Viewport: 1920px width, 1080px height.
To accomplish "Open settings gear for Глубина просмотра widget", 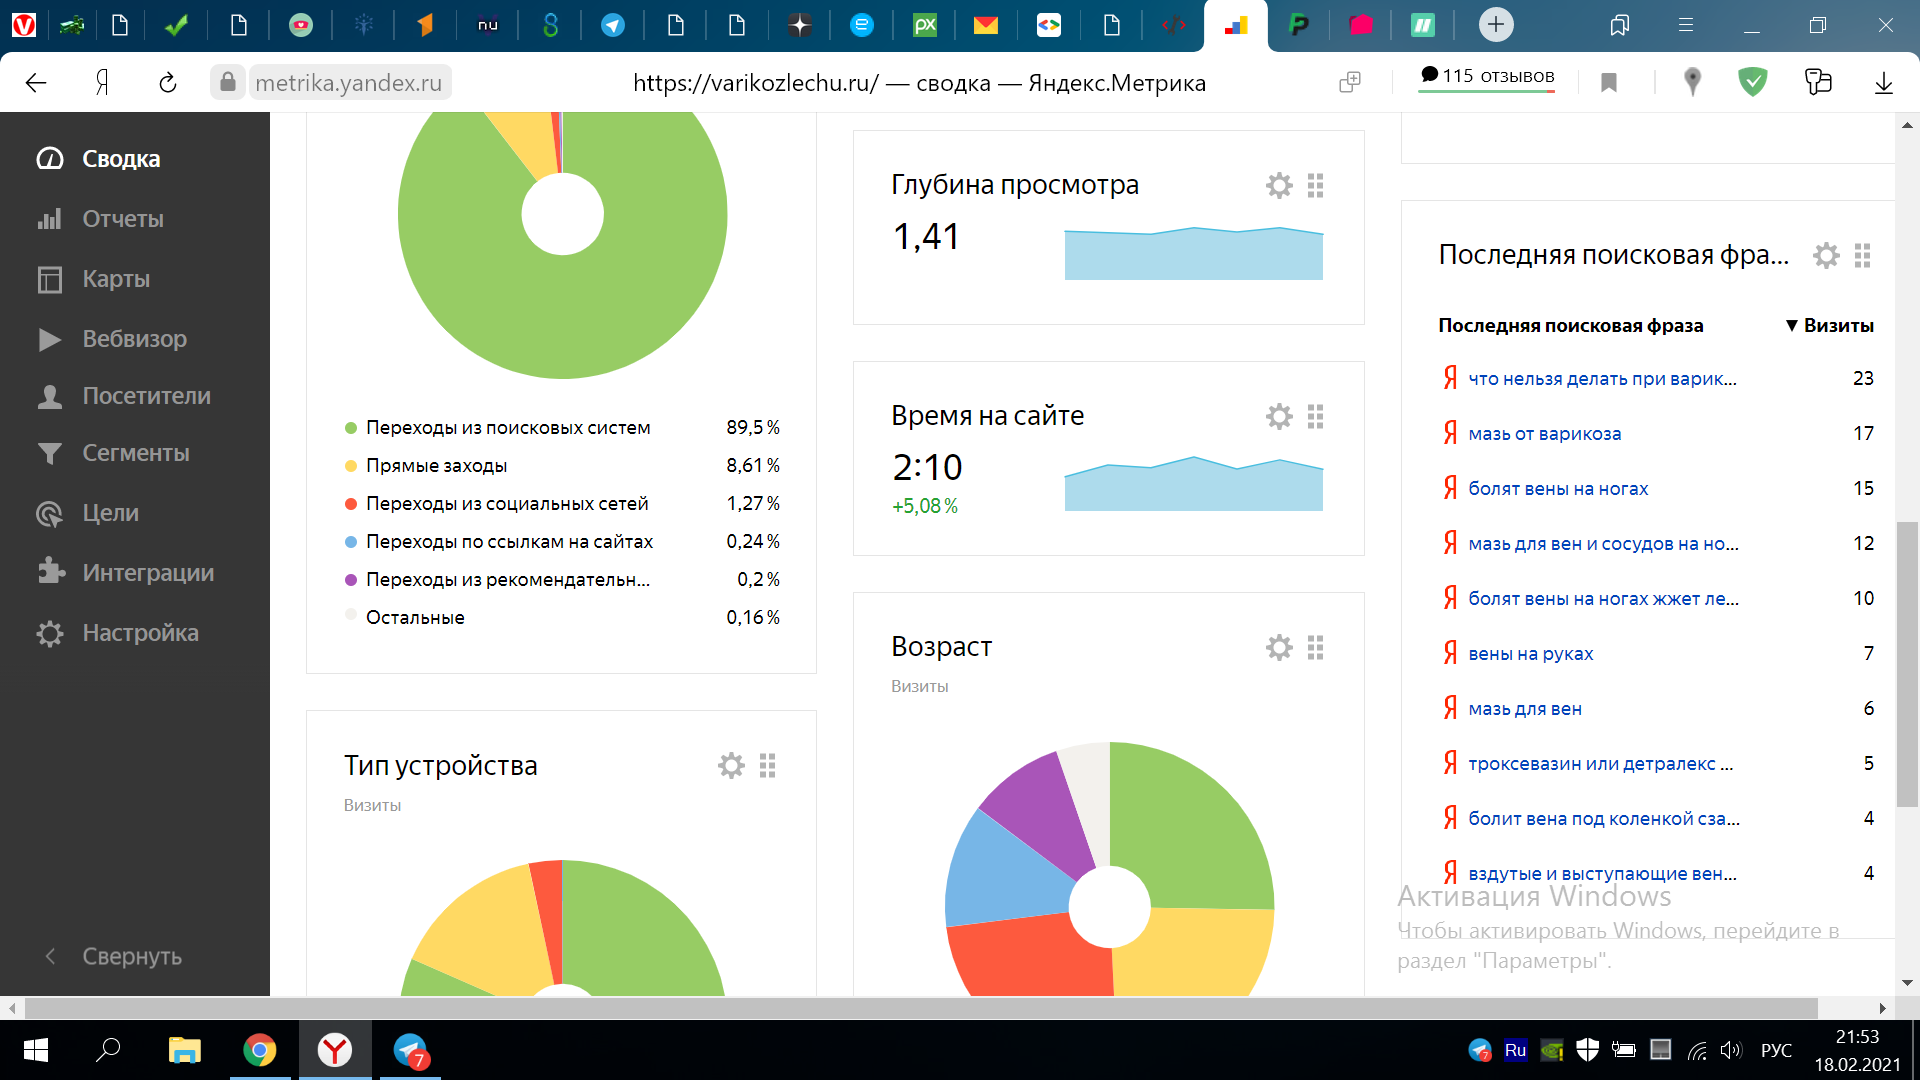I will (1279, 185).
